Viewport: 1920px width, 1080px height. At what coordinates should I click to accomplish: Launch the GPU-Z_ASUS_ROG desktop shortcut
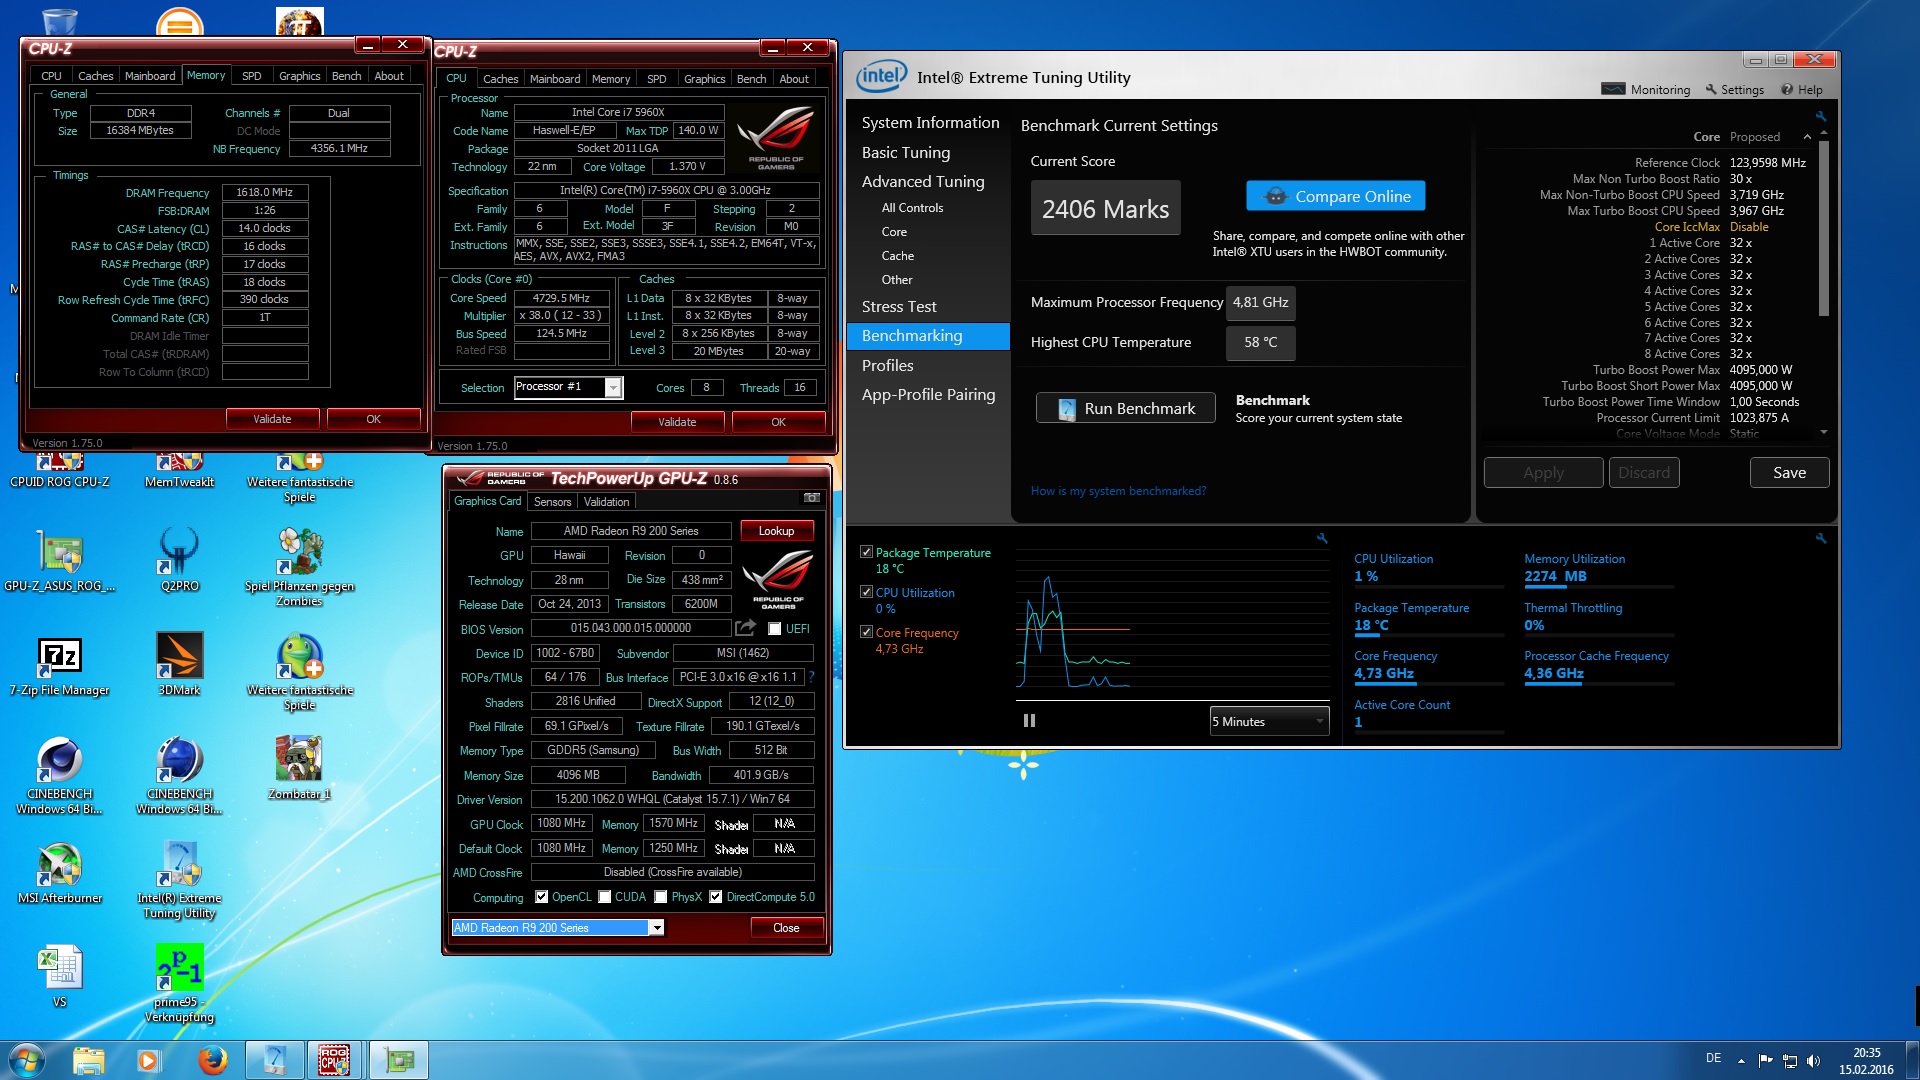[59, 560]
